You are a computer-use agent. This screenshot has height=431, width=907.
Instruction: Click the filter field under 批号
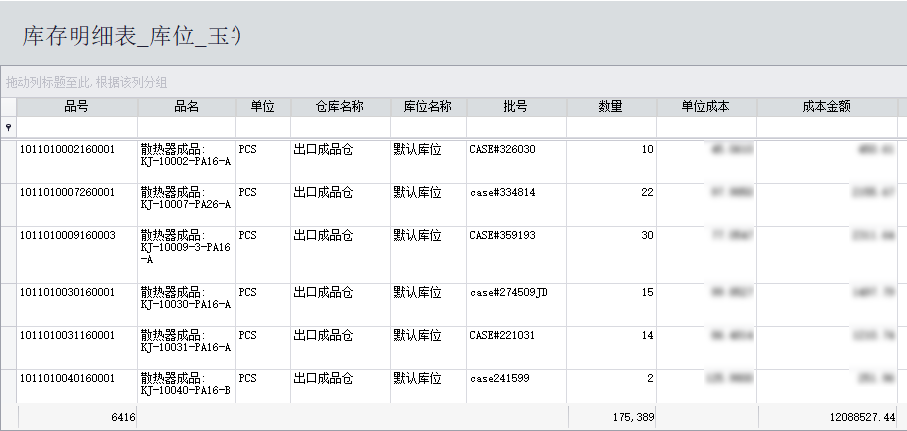[516, 127]
